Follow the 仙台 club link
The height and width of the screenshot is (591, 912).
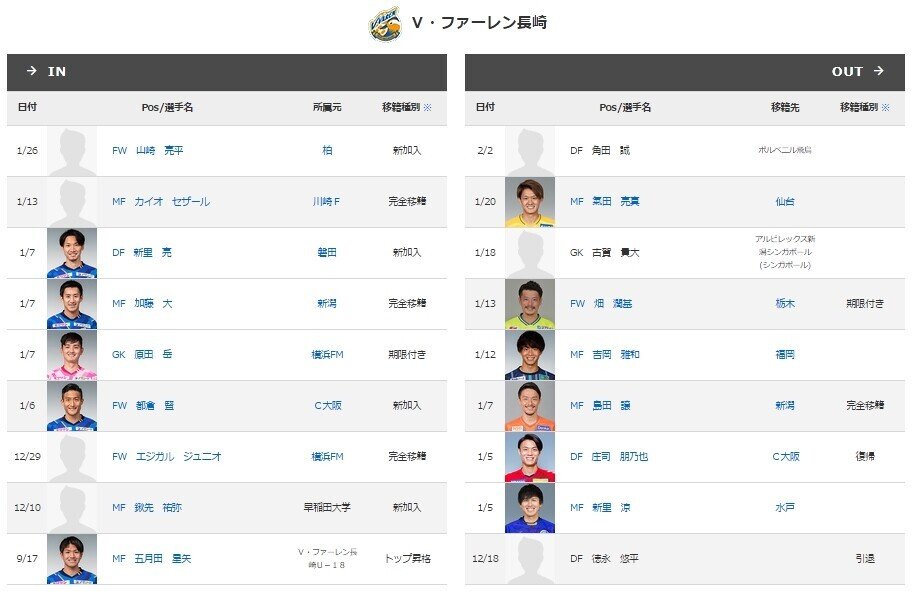785,201
